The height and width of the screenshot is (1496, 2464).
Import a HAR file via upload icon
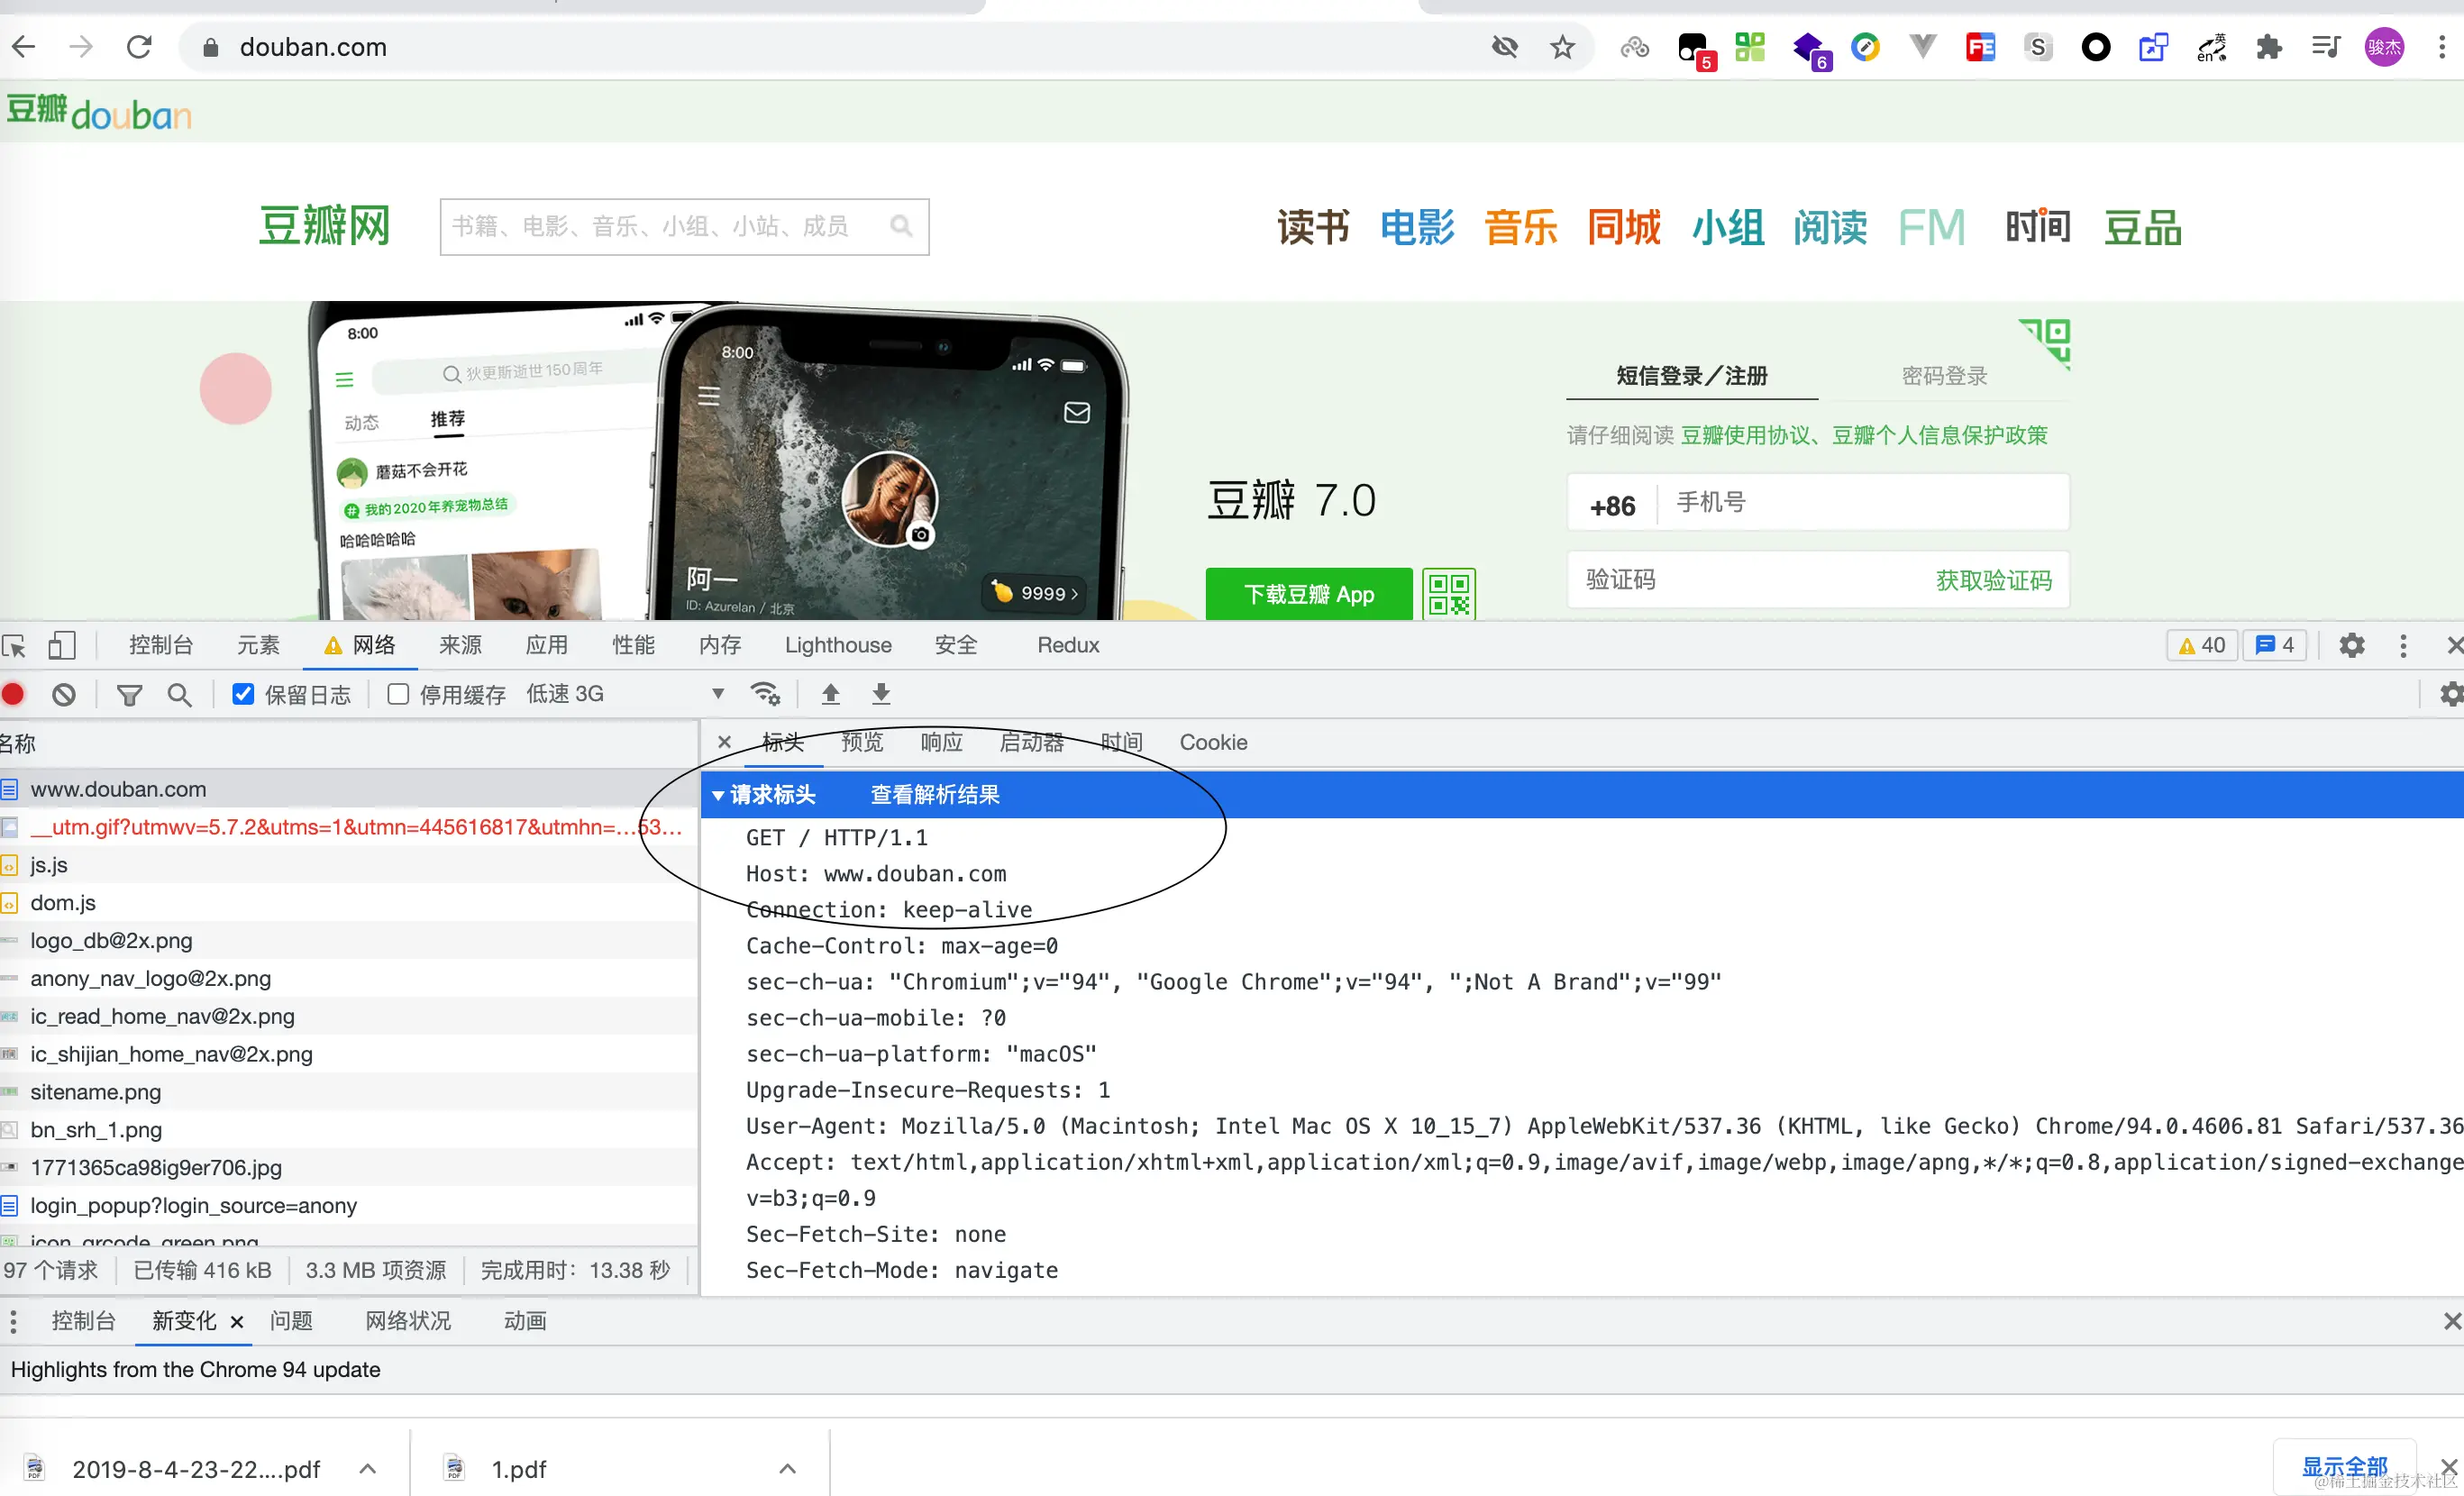(830, 694)
